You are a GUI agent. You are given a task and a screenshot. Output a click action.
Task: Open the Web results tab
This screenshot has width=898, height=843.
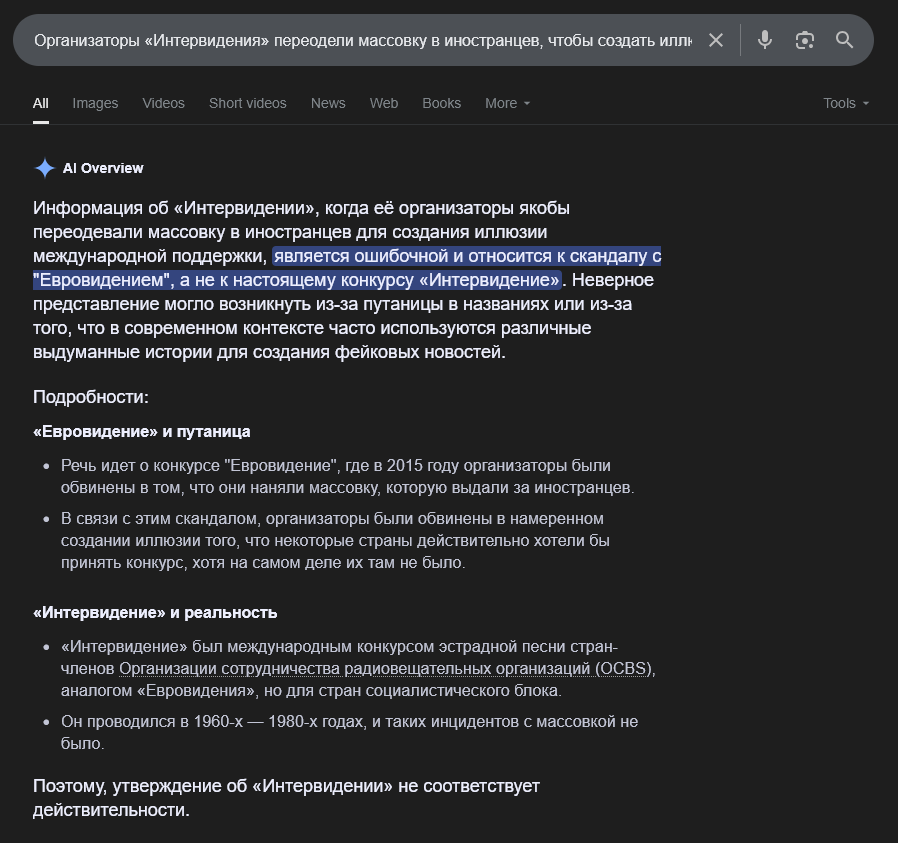pos(384,103)
